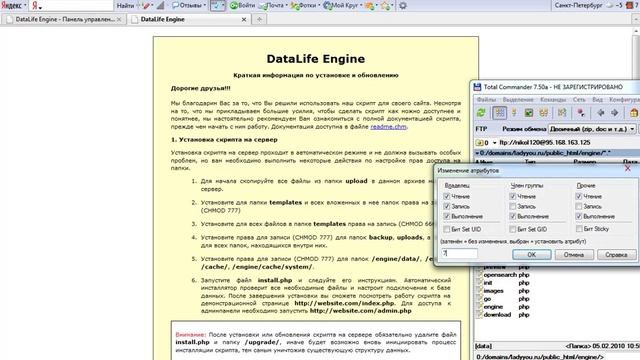Enable the 'Бит Set GID' checkbox
This screenshot has height=360, width=640.
click(x=513, y=229)
